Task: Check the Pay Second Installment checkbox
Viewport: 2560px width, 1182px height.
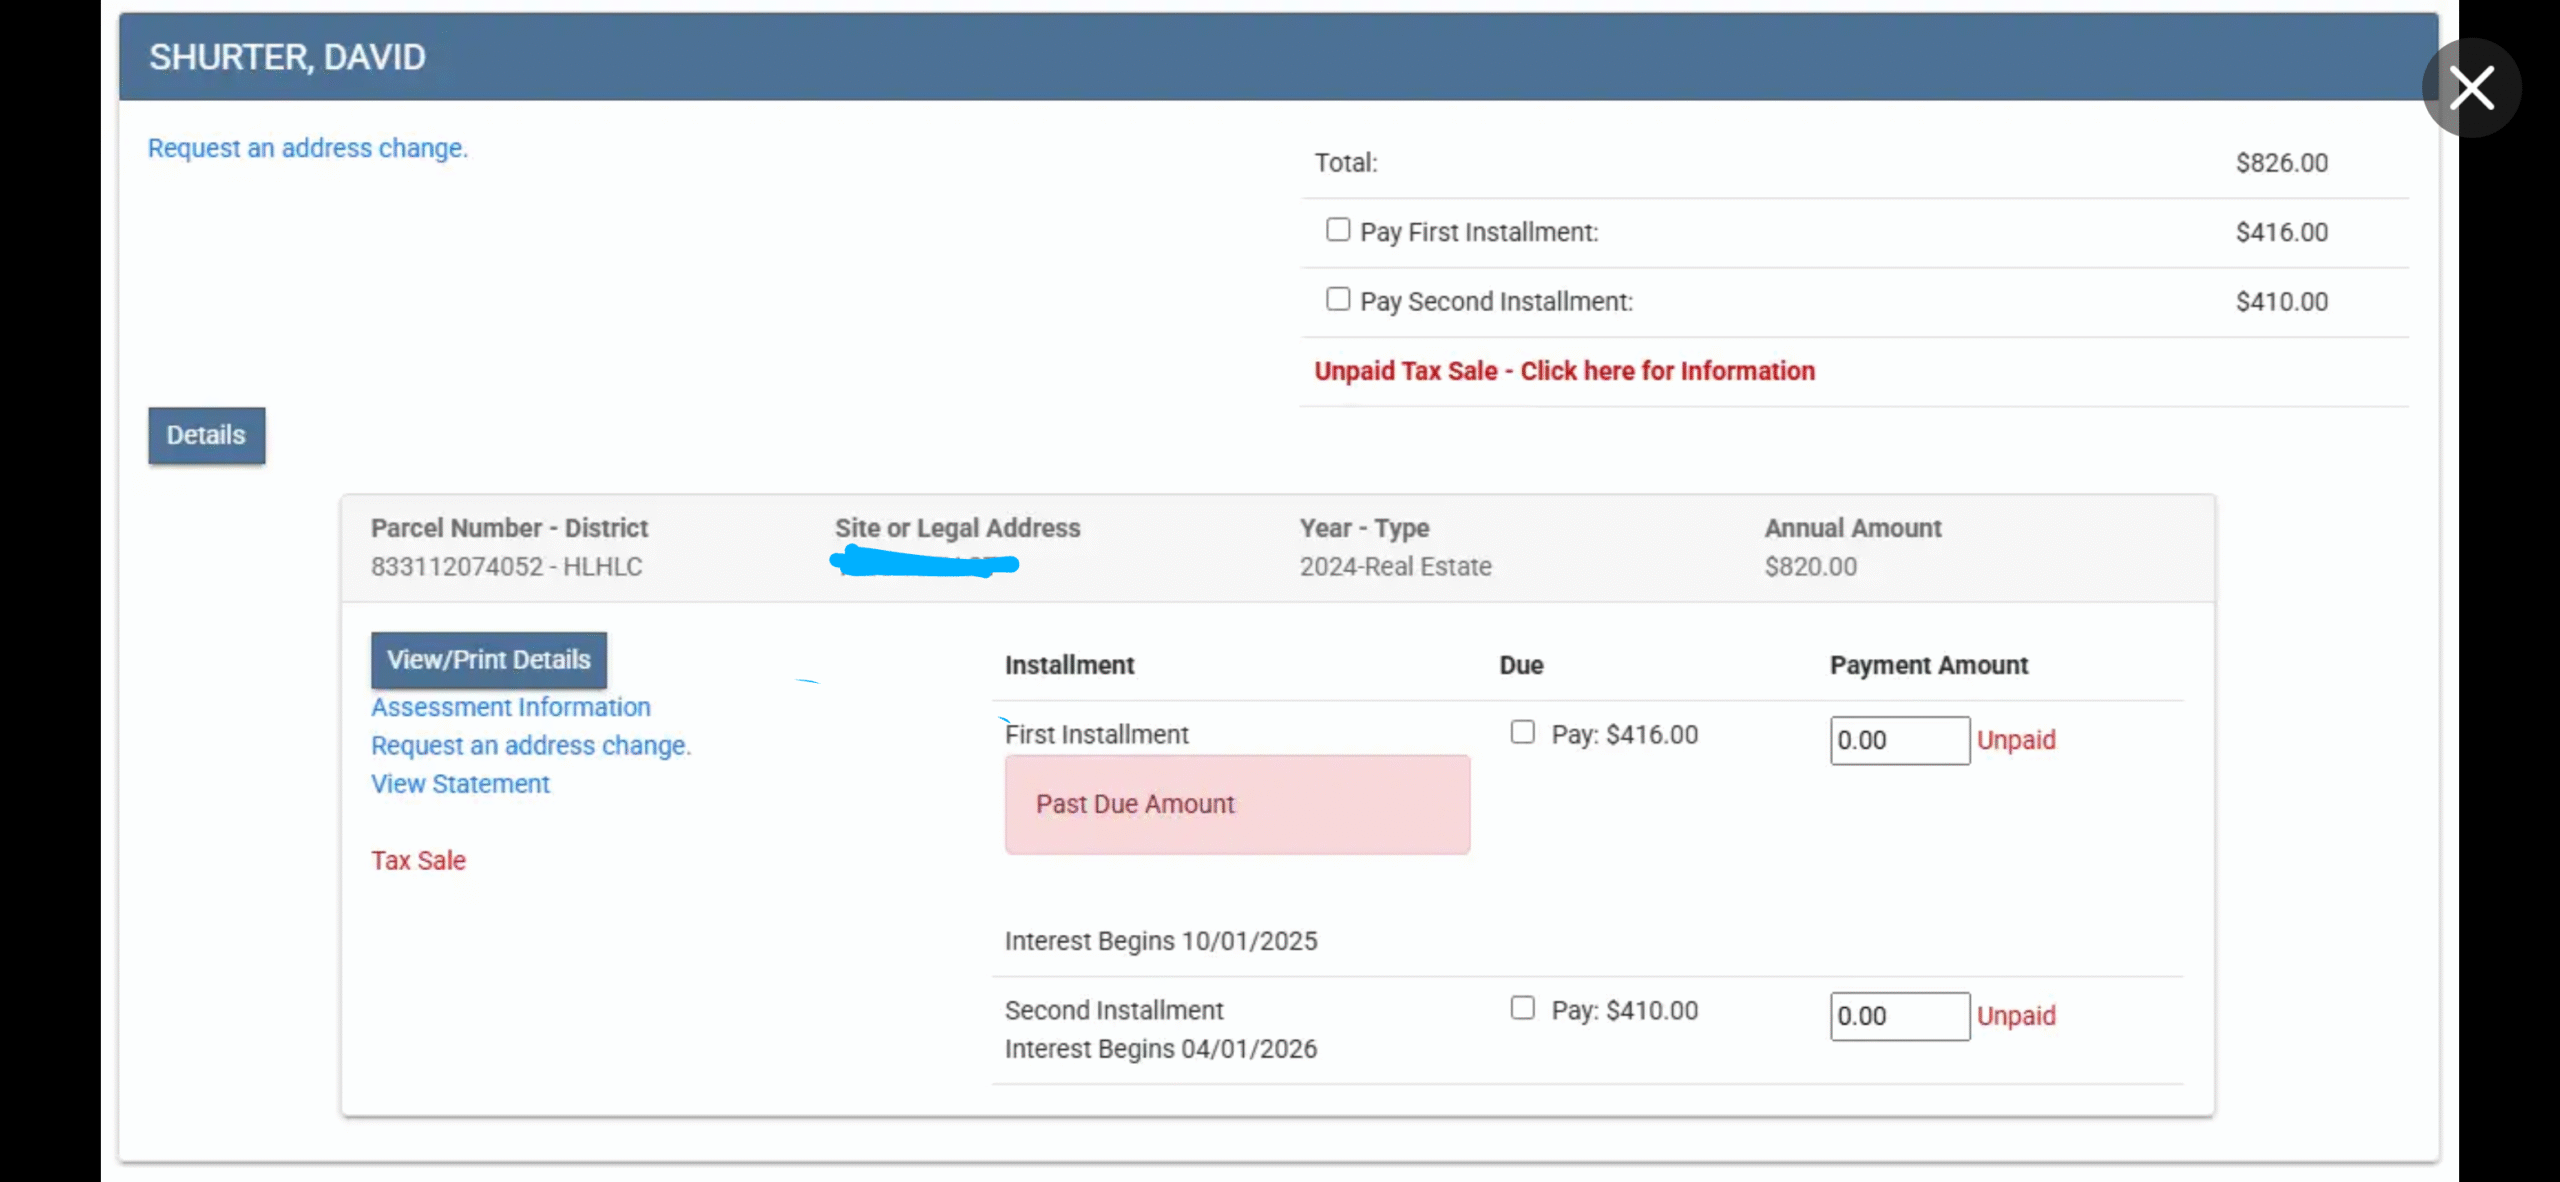Action: (1337, 299)
